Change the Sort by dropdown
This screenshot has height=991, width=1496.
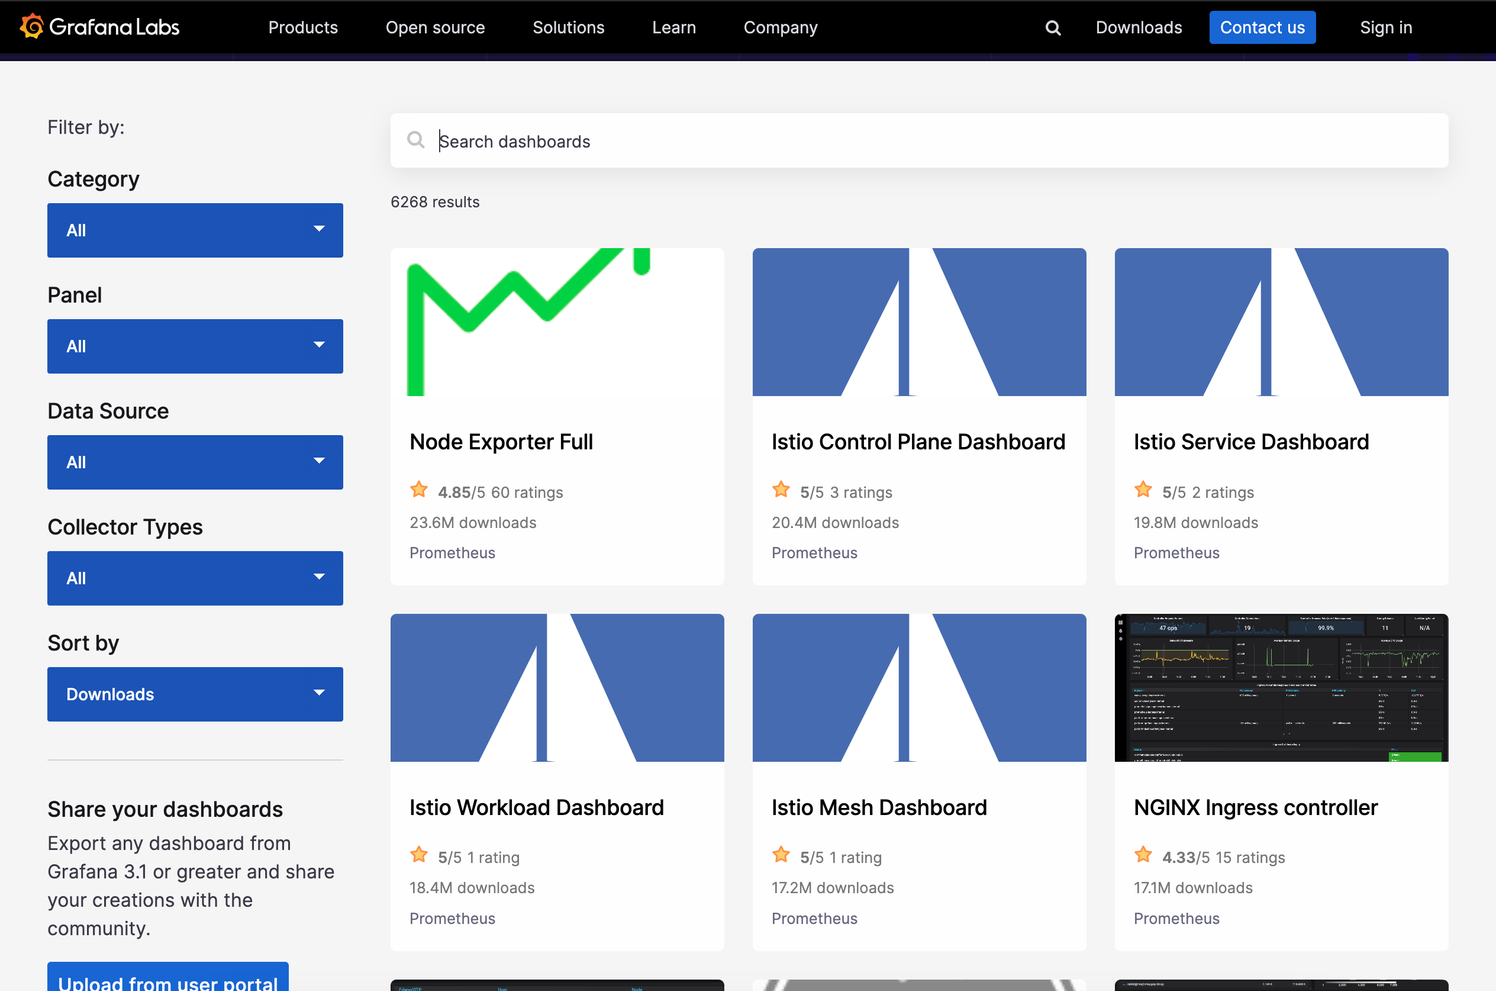[x=194, y=694]
